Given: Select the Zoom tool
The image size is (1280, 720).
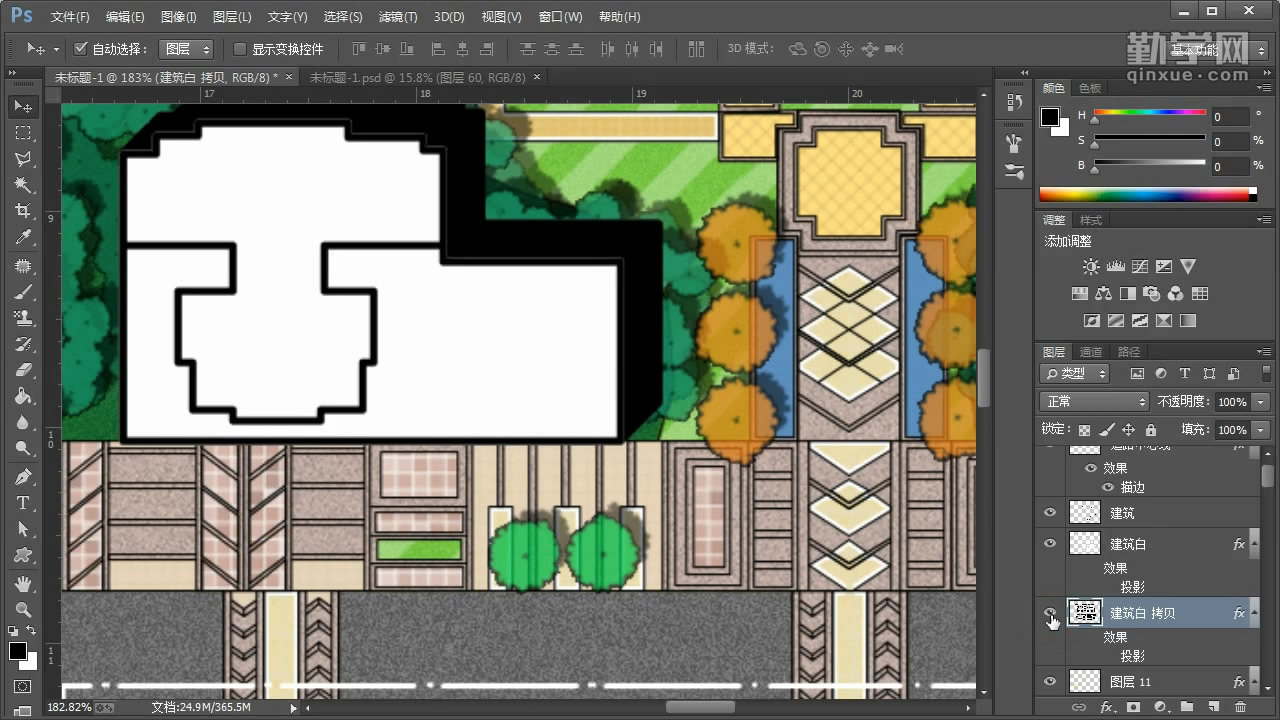Looking at the screenshot, I should 23,610.
